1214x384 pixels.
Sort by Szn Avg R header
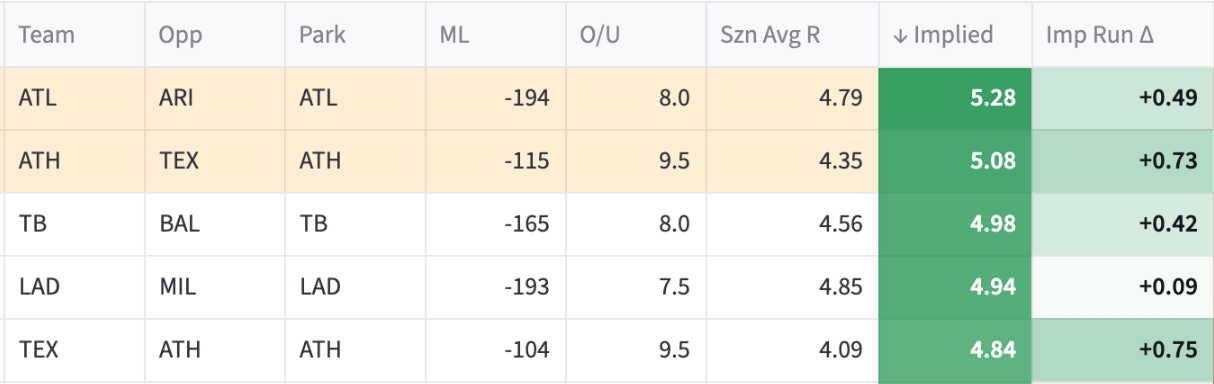pos(792,35)
